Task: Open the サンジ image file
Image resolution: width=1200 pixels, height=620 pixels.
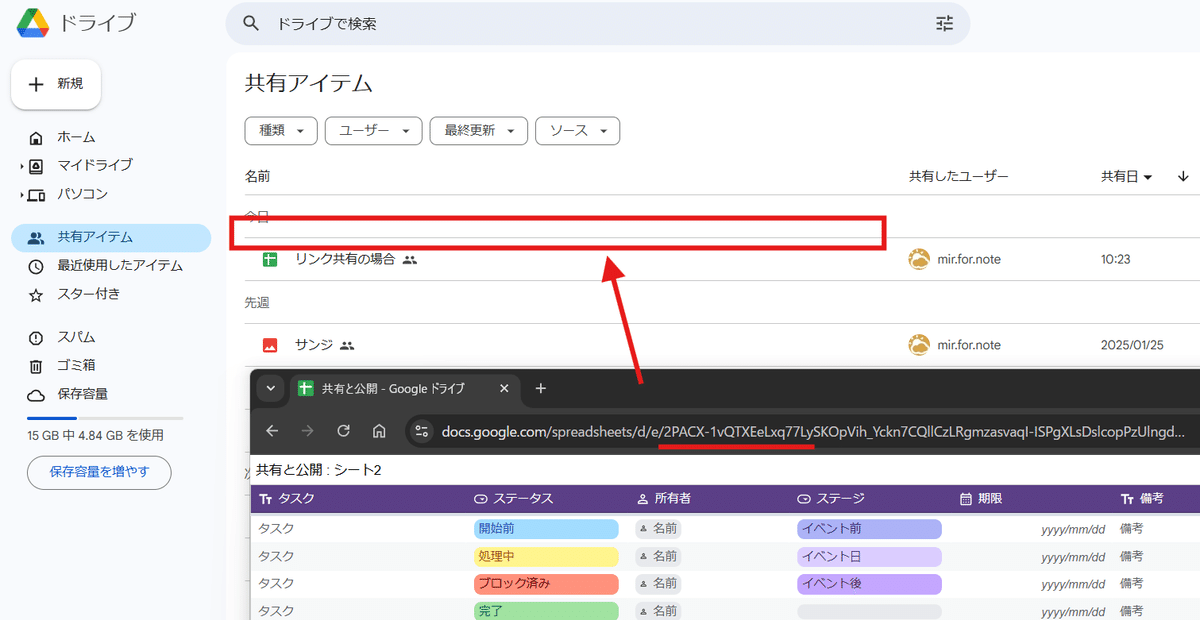Action: (313, 344)
